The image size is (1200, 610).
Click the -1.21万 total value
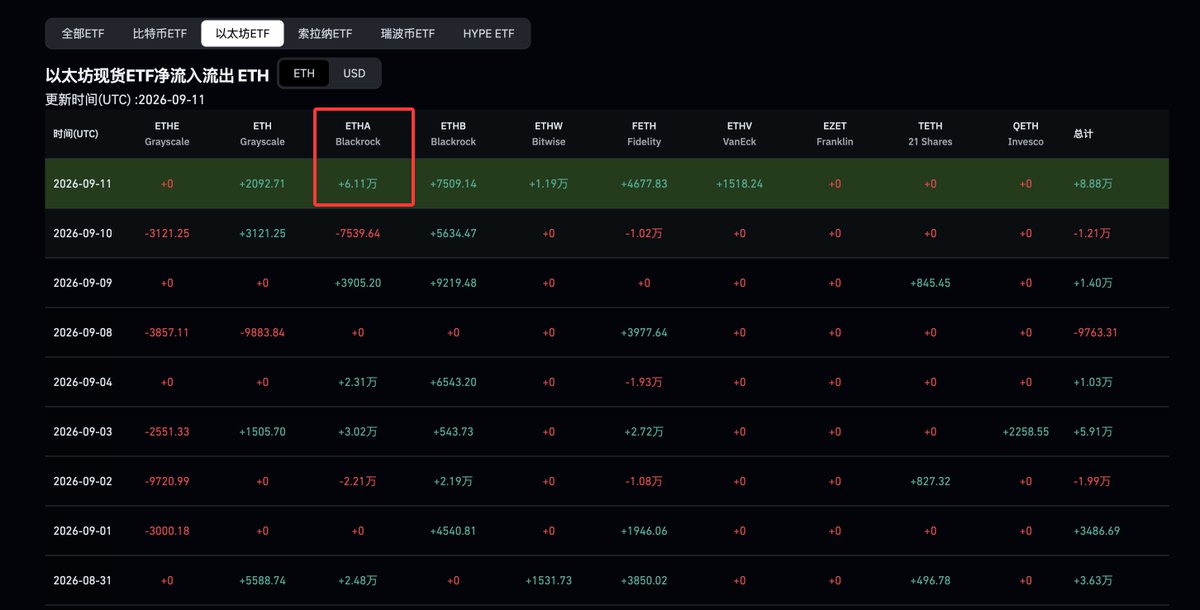tap(1092, 233)
